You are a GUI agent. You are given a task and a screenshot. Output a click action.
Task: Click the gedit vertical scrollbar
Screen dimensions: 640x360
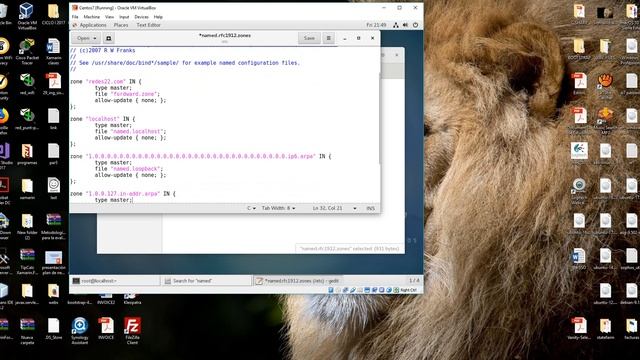click(x=380, y=118)
